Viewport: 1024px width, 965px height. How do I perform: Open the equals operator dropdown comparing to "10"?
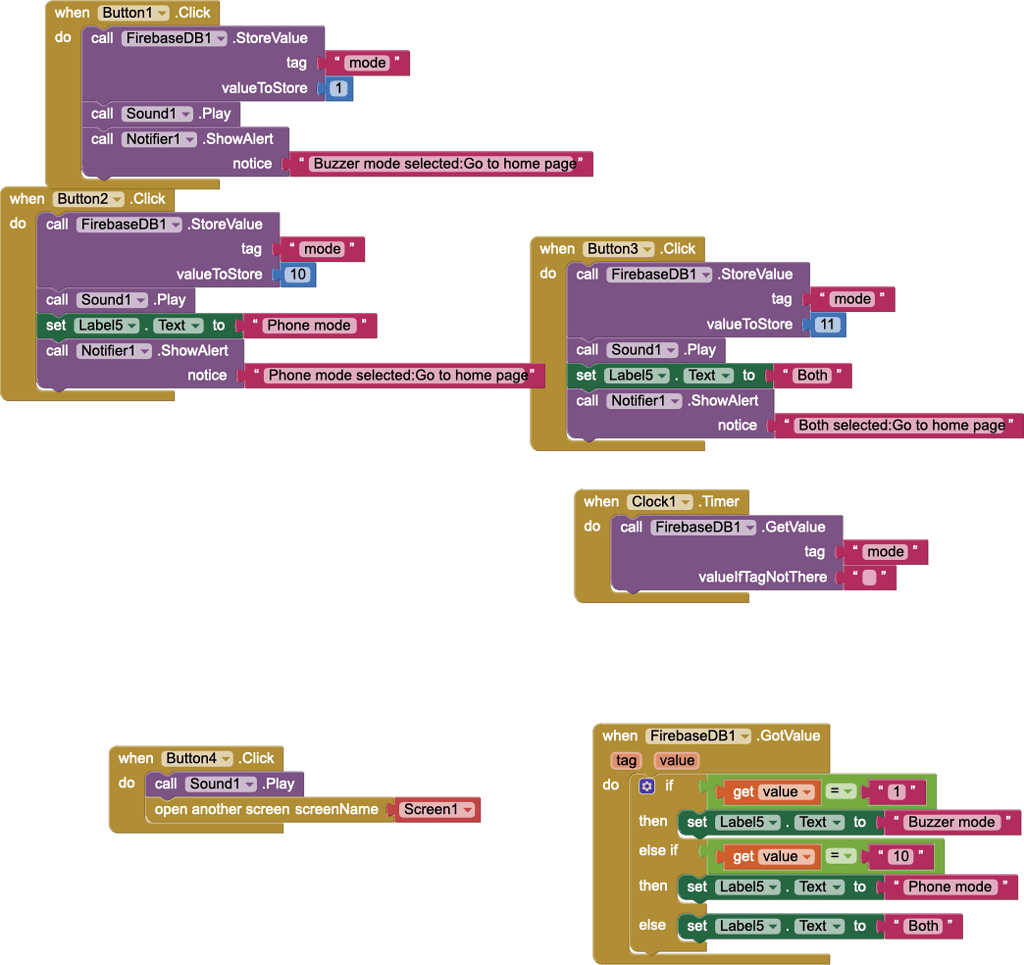[846, 857]
